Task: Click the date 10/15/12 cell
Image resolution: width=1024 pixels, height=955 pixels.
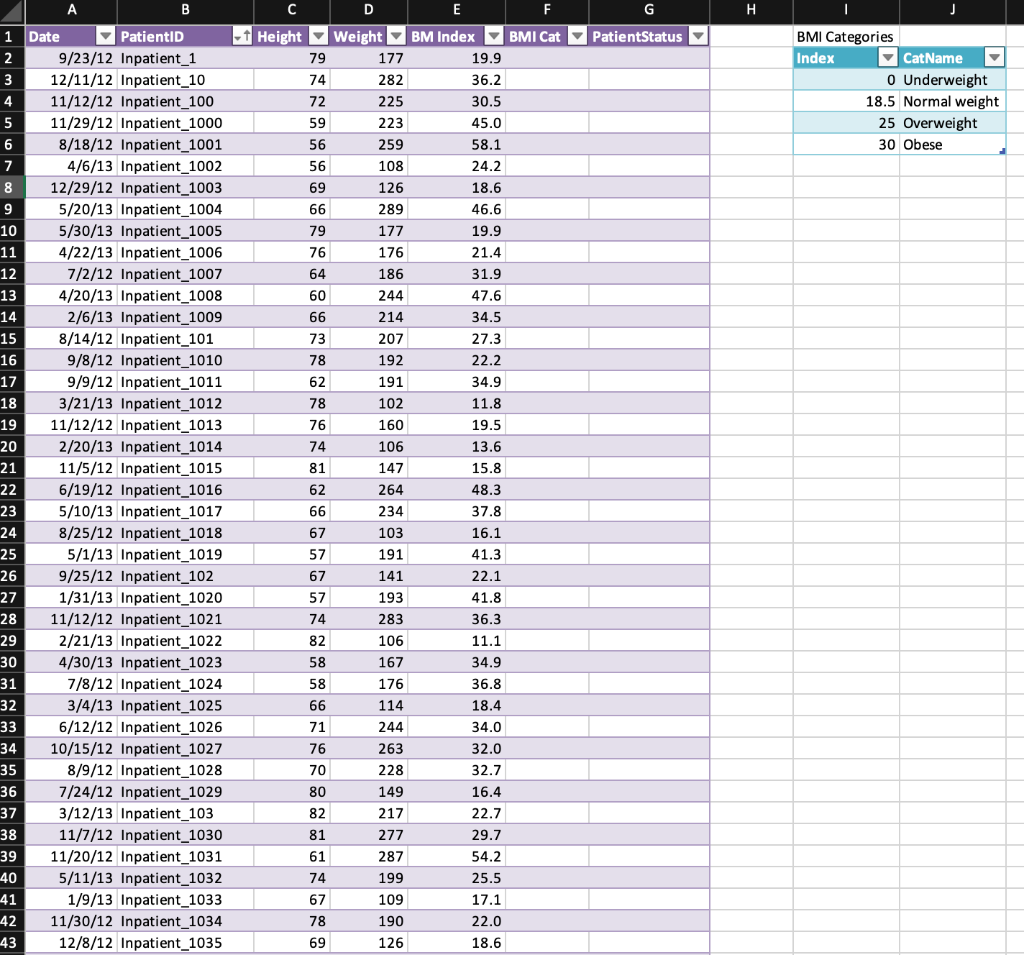Action: pyautogui.click(x=71, y=749)
